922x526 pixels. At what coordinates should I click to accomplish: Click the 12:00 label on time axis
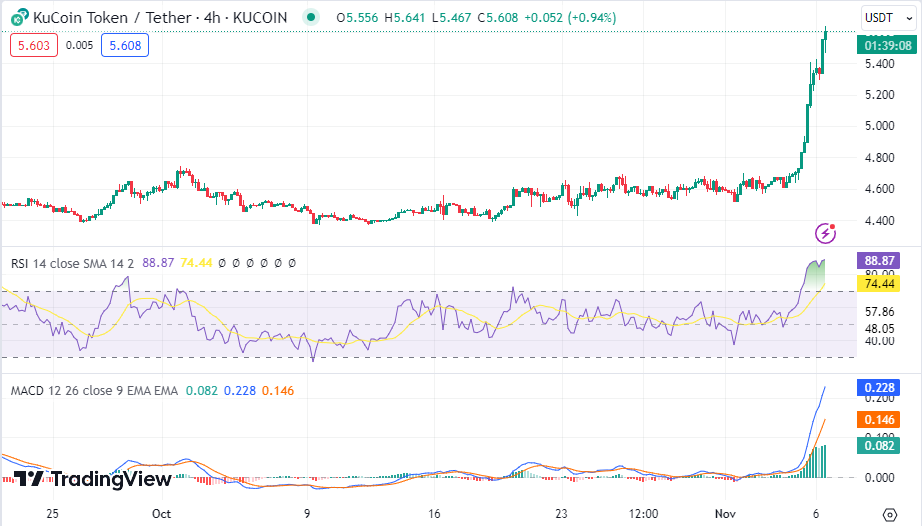point(643,514)
